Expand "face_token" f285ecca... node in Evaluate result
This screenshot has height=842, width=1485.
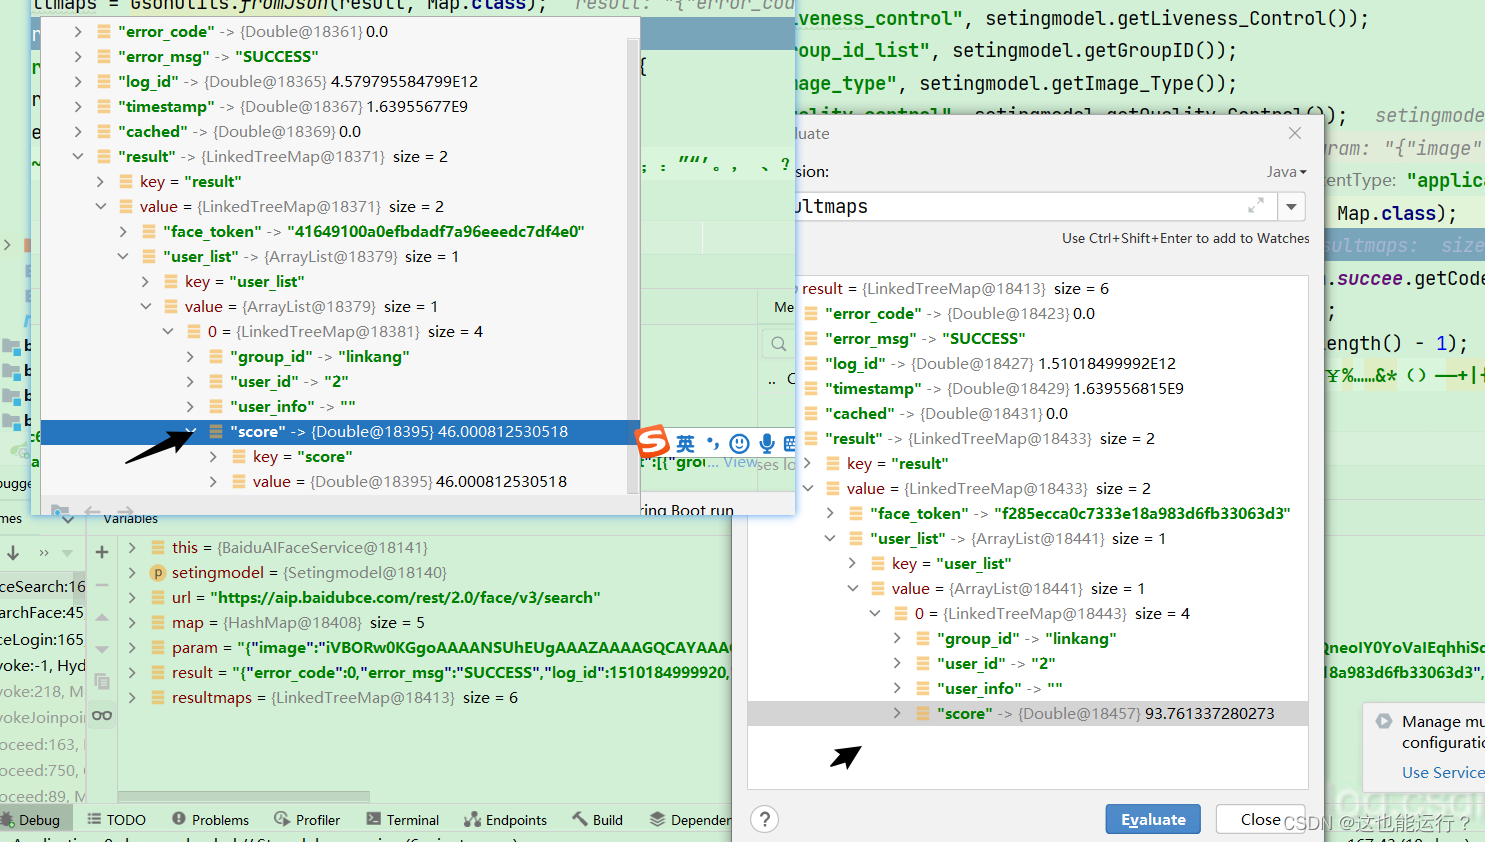pos(830,514)
